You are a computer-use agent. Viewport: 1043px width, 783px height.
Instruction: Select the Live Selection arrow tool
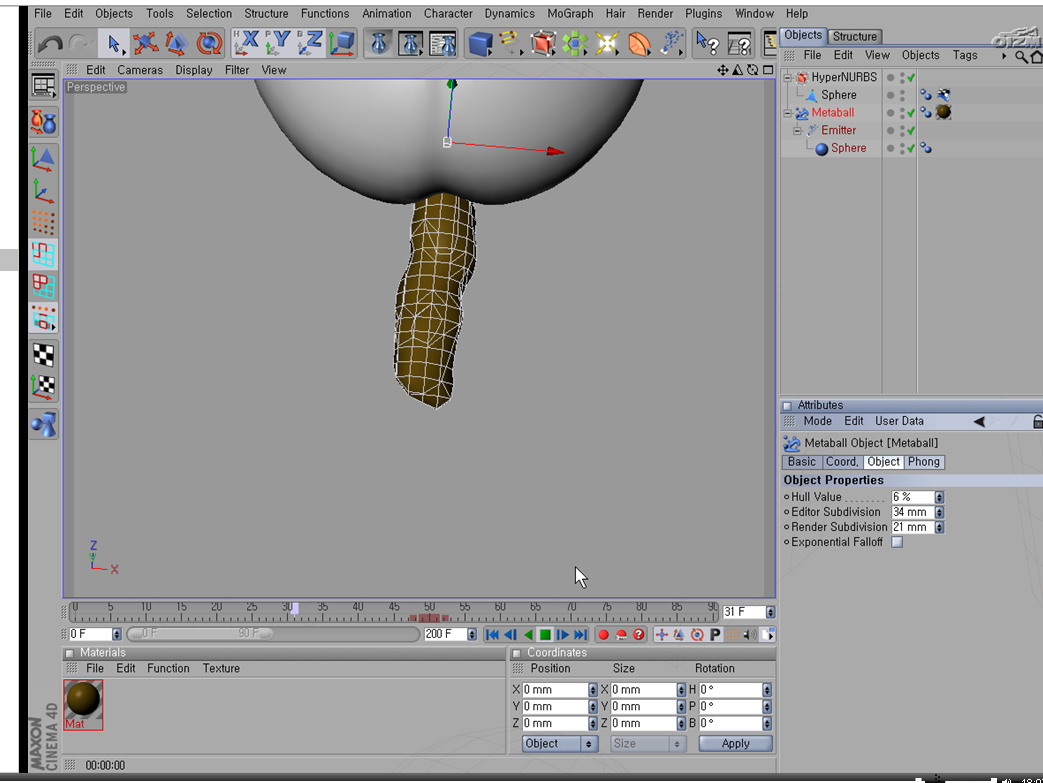(113, 44)
